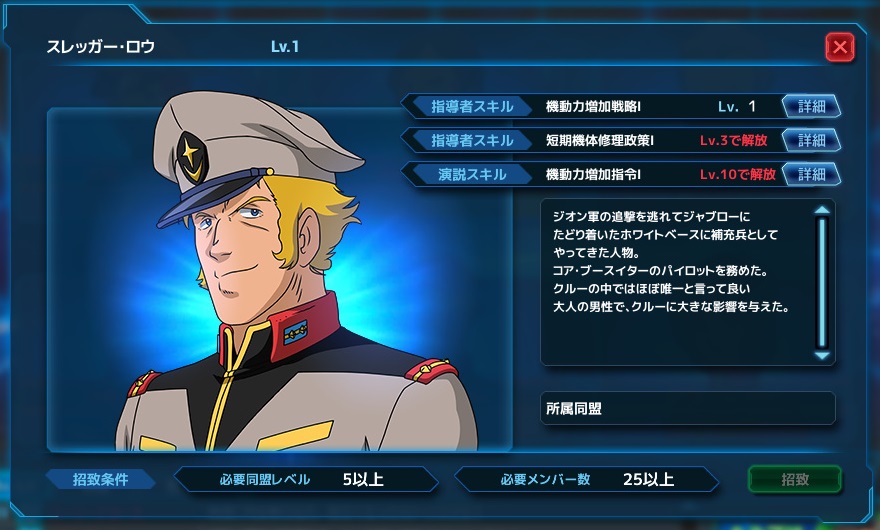Click the Lv.1 character level text
This screenshot has width=880, height=530.
(285, 47)
